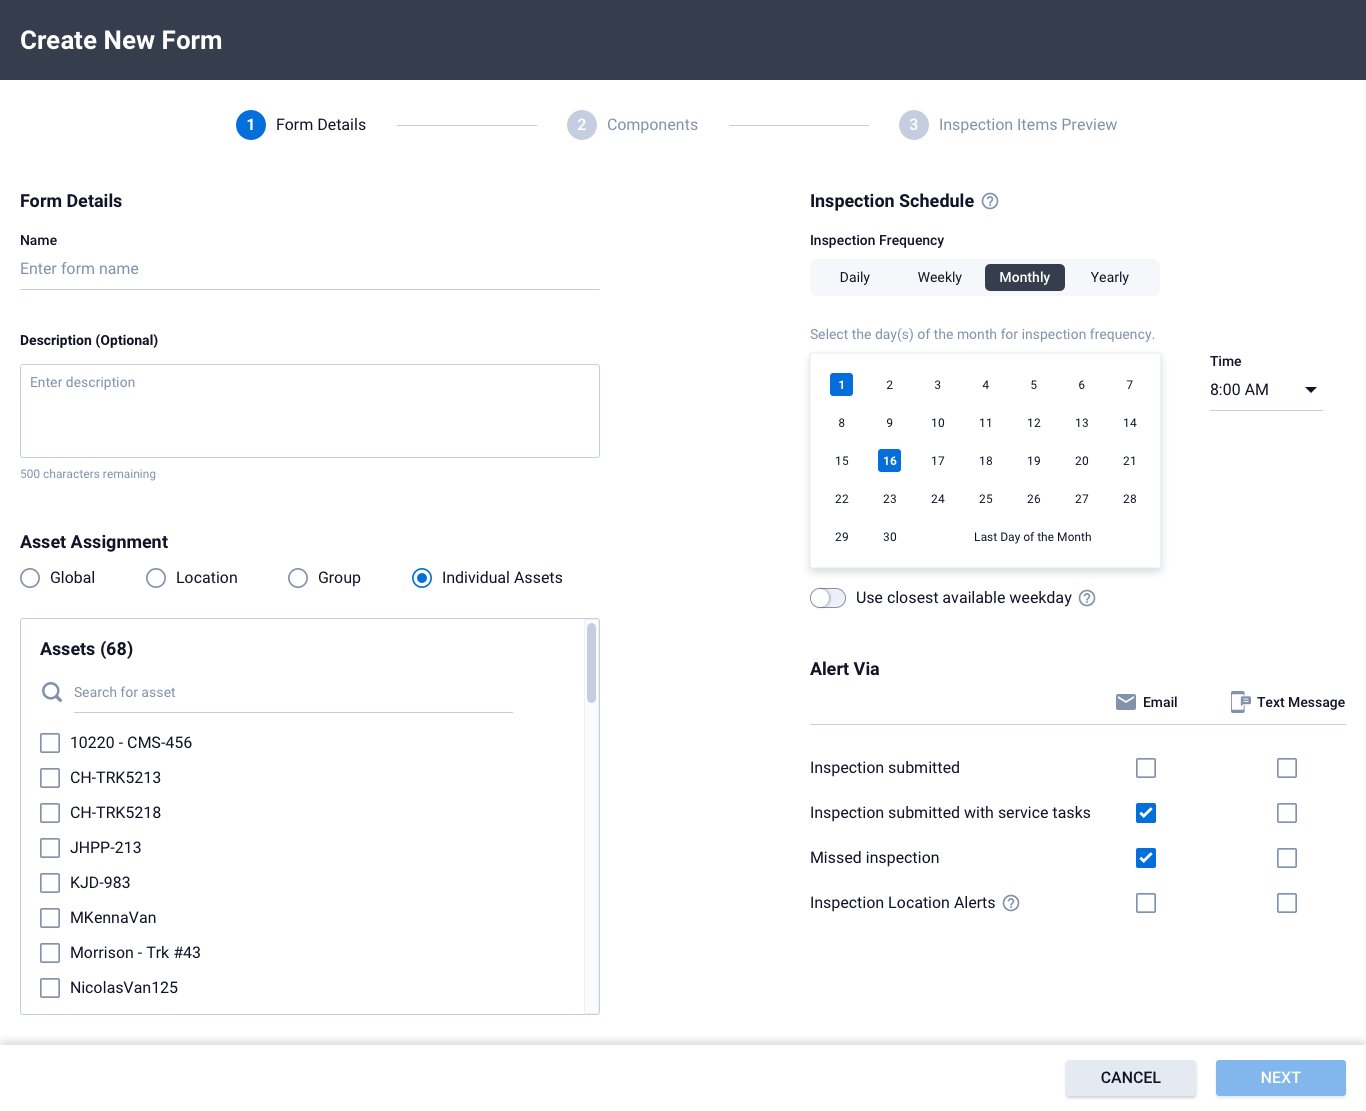Check the Email box for Inspection submitted
Image resolution: width=1366 pixels, height=1111 pixels.
pos(1145,768)
